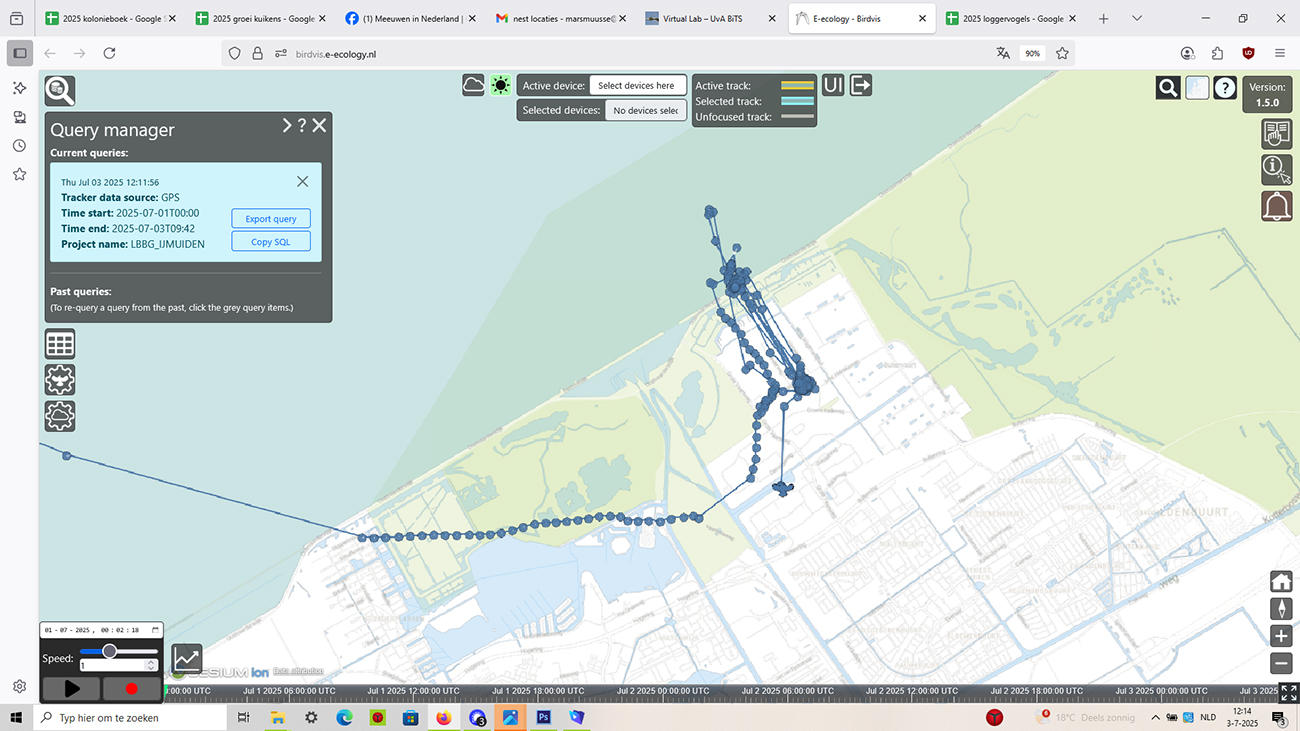This screenshot has width=1300, height=731.
Task: Open bird track settings gear icon
Action: (60, 380)
